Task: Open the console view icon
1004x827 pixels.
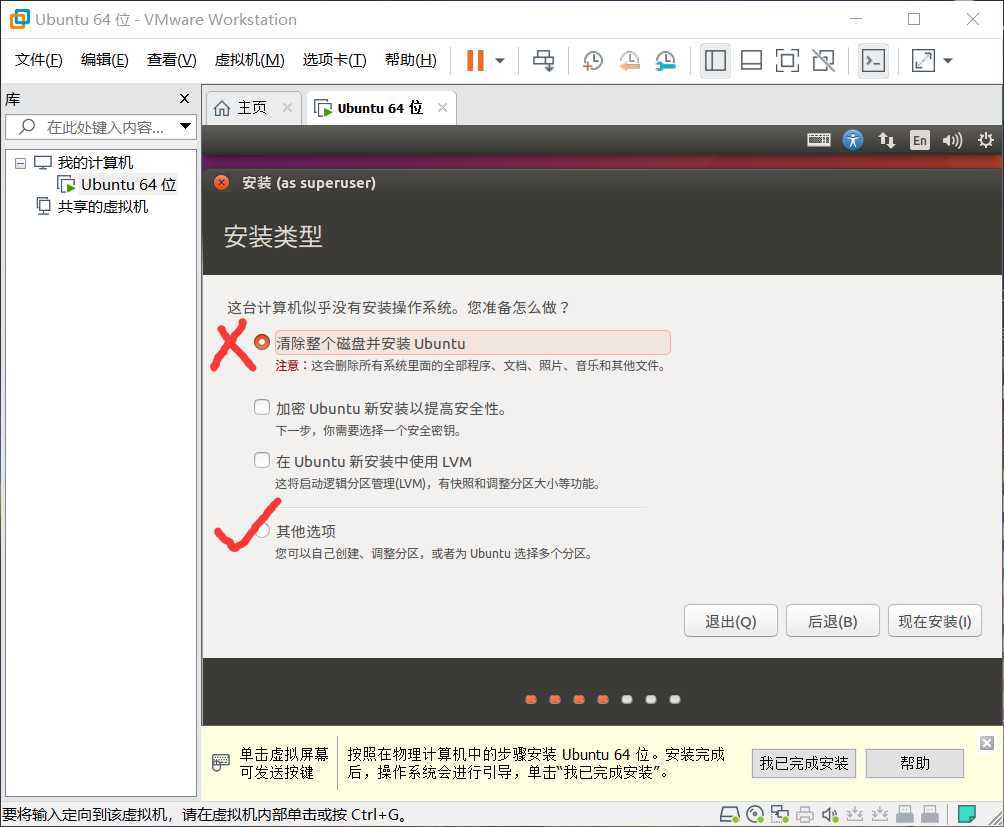Action: 873,61
